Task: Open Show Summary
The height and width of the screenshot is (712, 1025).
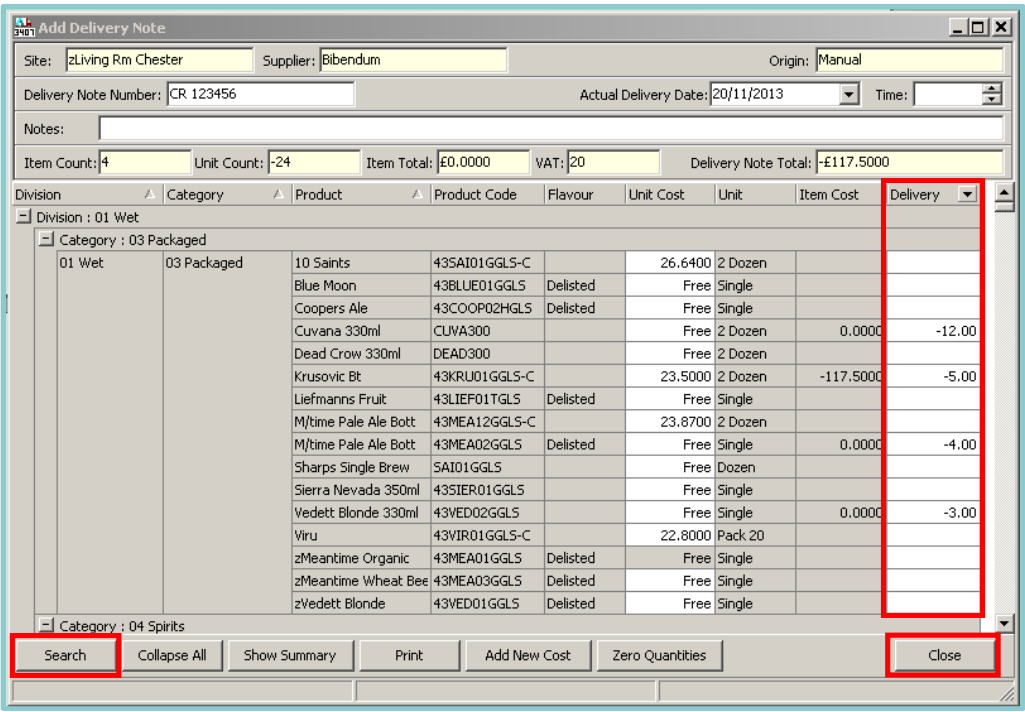Action: click(x=289, y=656)
